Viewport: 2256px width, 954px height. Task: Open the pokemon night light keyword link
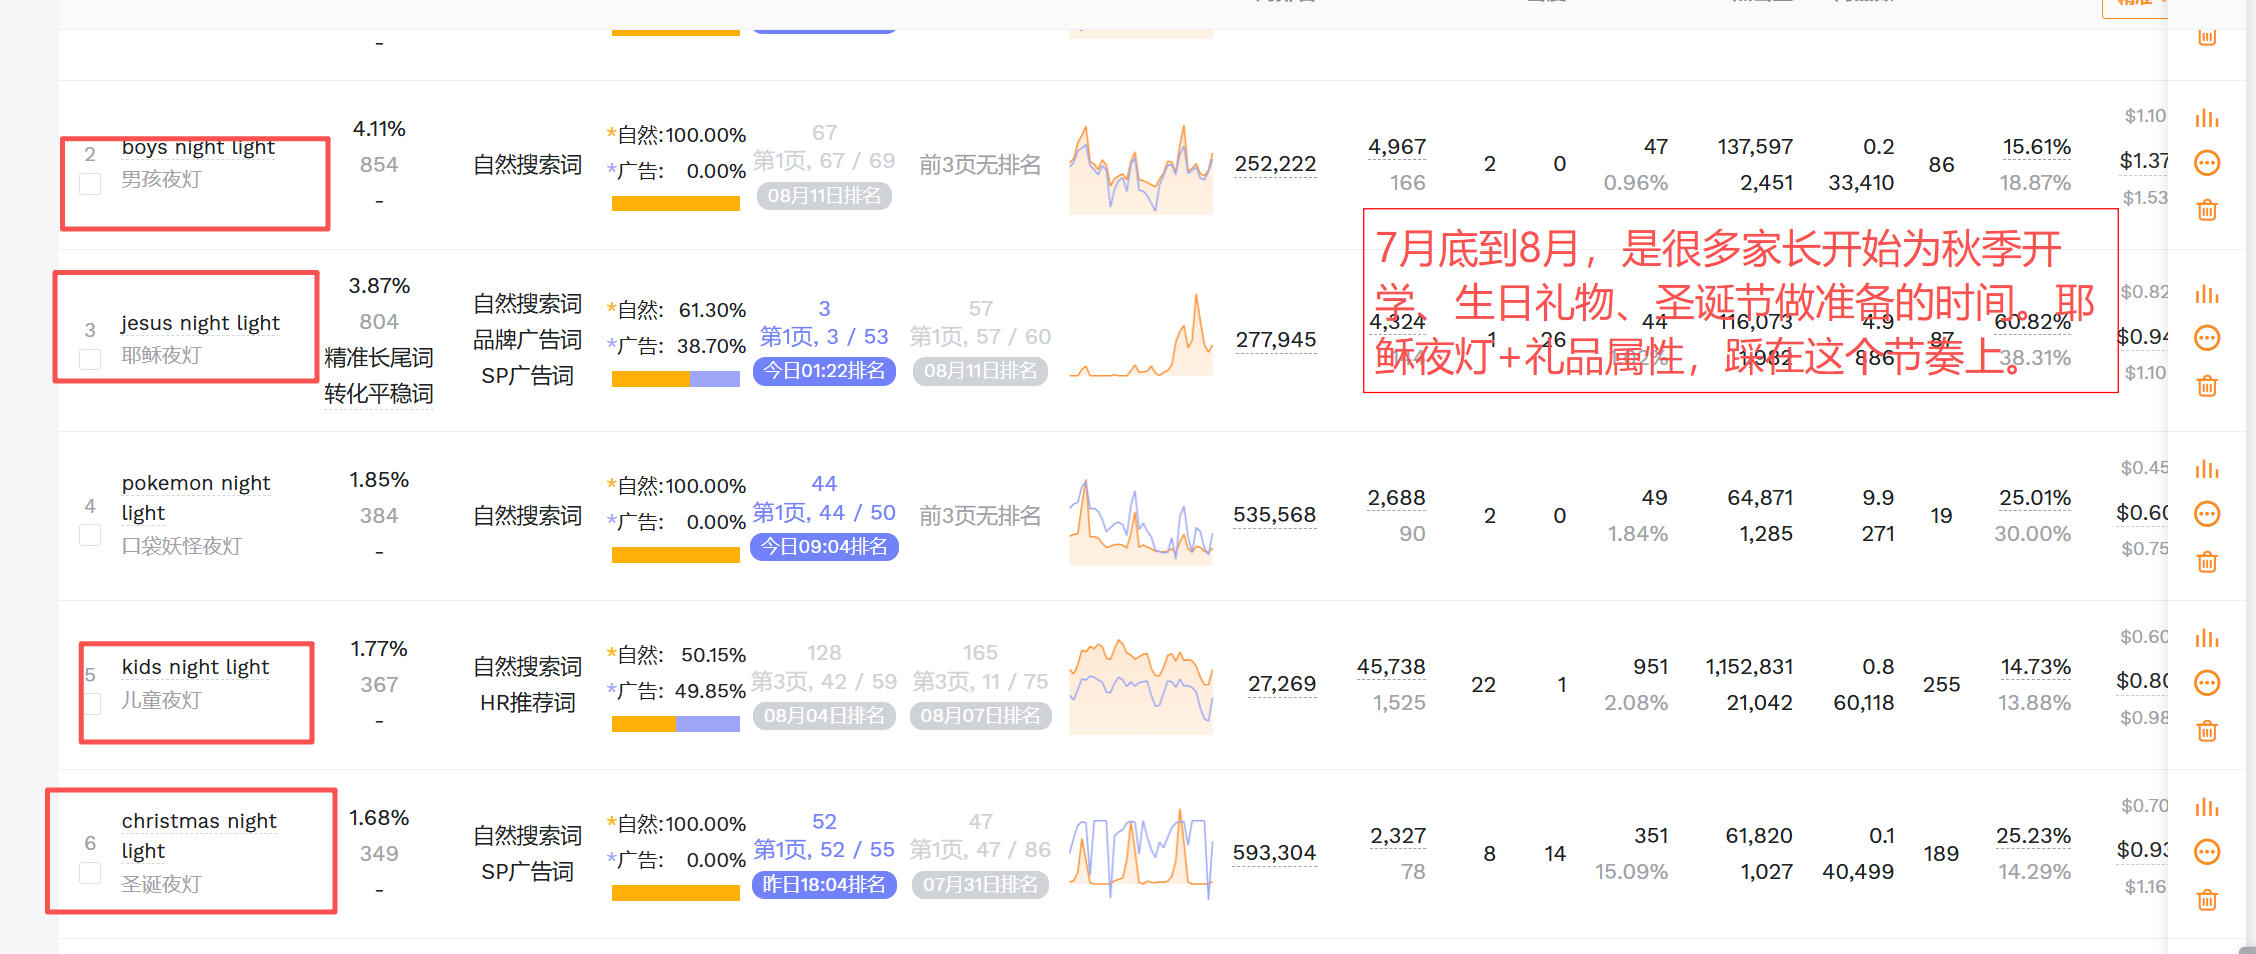coord(195,498)
